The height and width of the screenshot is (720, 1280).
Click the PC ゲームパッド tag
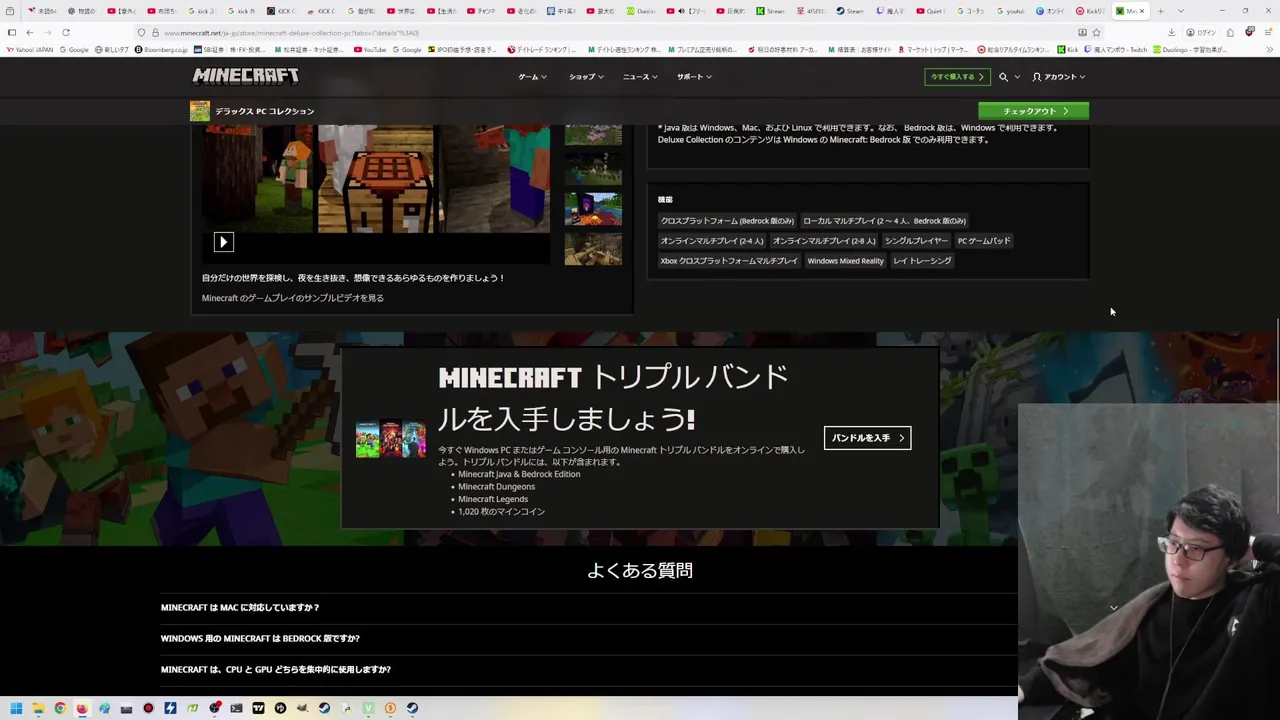click(984, 241)
